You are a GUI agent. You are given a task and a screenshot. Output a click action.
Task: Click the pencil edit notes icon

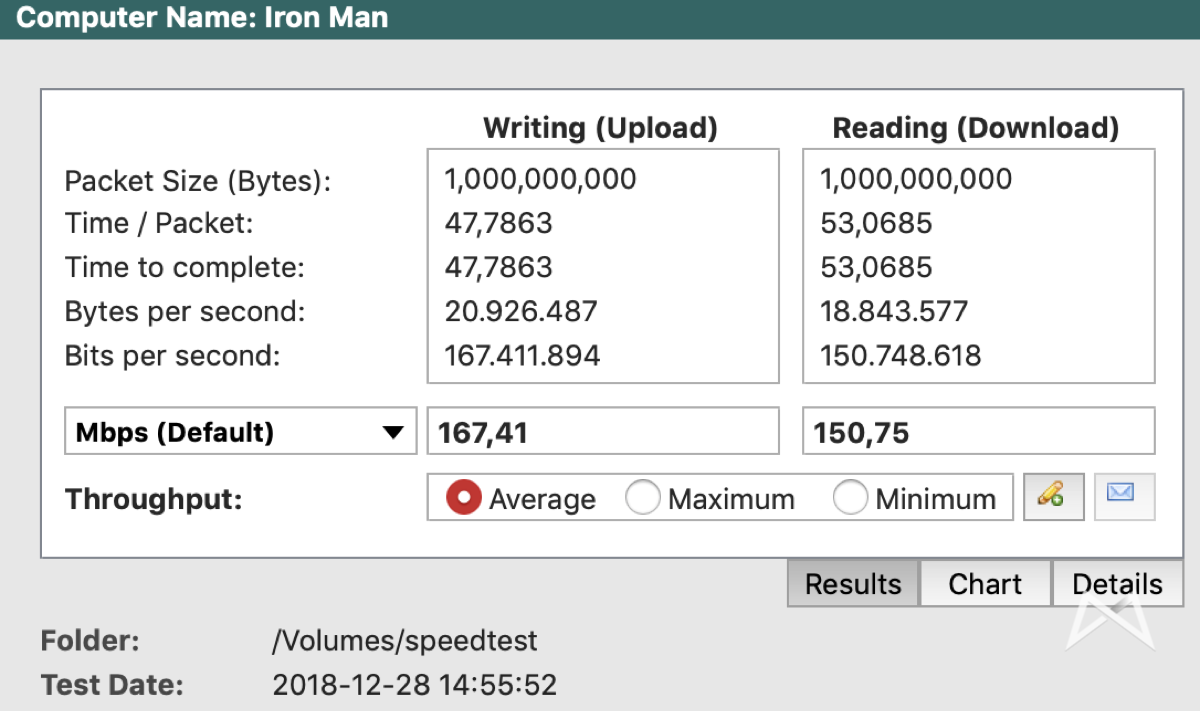[1053, 497]
